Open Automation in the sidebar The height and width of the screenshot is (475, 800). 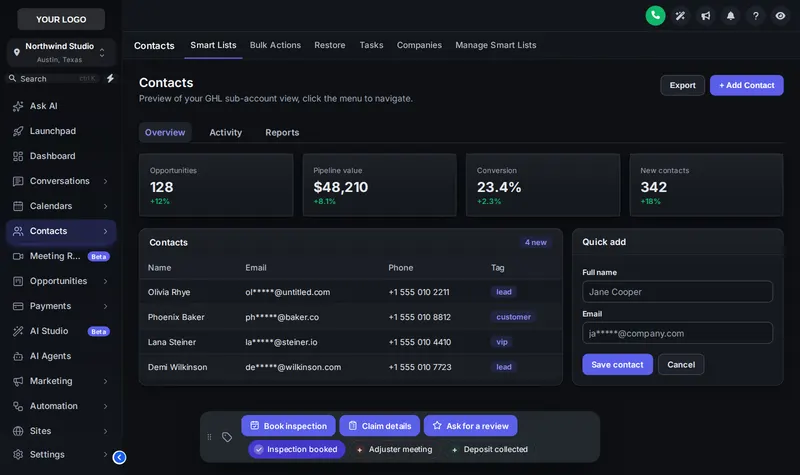pos(61,406)
